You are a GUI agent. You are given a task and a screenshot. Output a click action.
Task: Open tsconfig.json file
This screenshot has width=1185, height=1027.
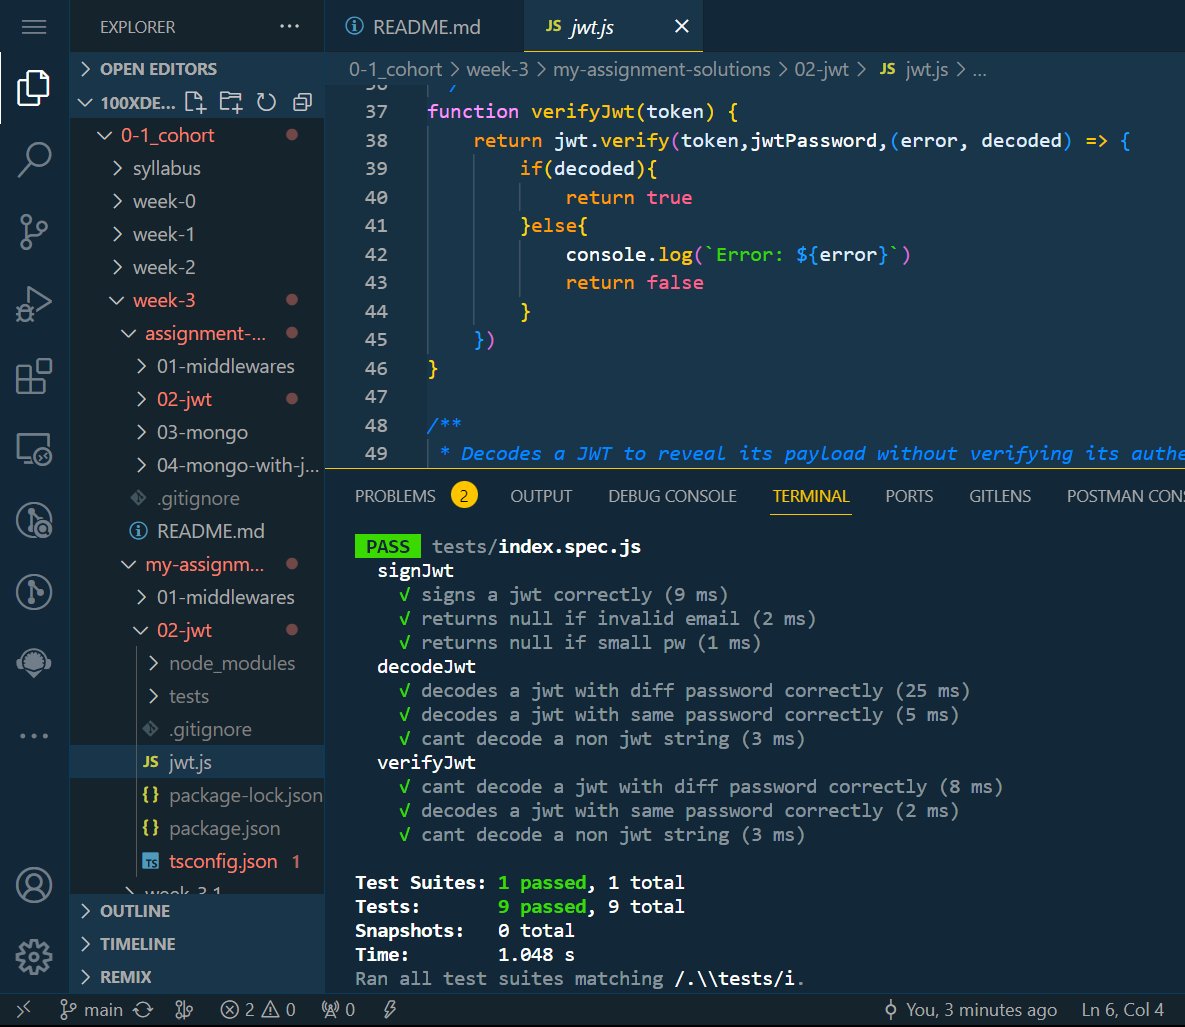click(x=197, y=861)
